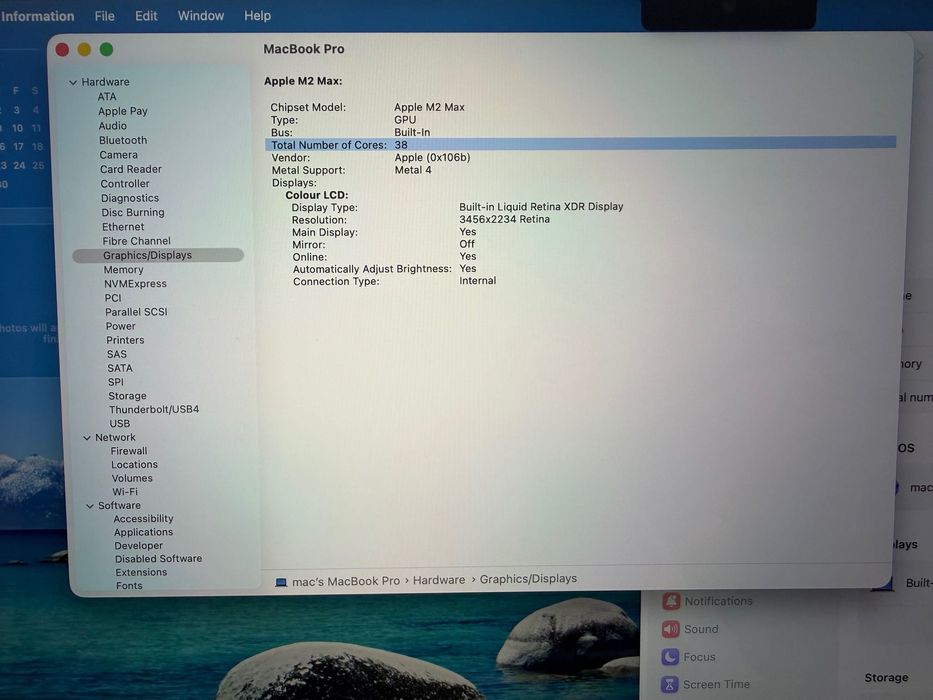
Task: Click the laptop icon in path bar
Action: click(281, 582)
